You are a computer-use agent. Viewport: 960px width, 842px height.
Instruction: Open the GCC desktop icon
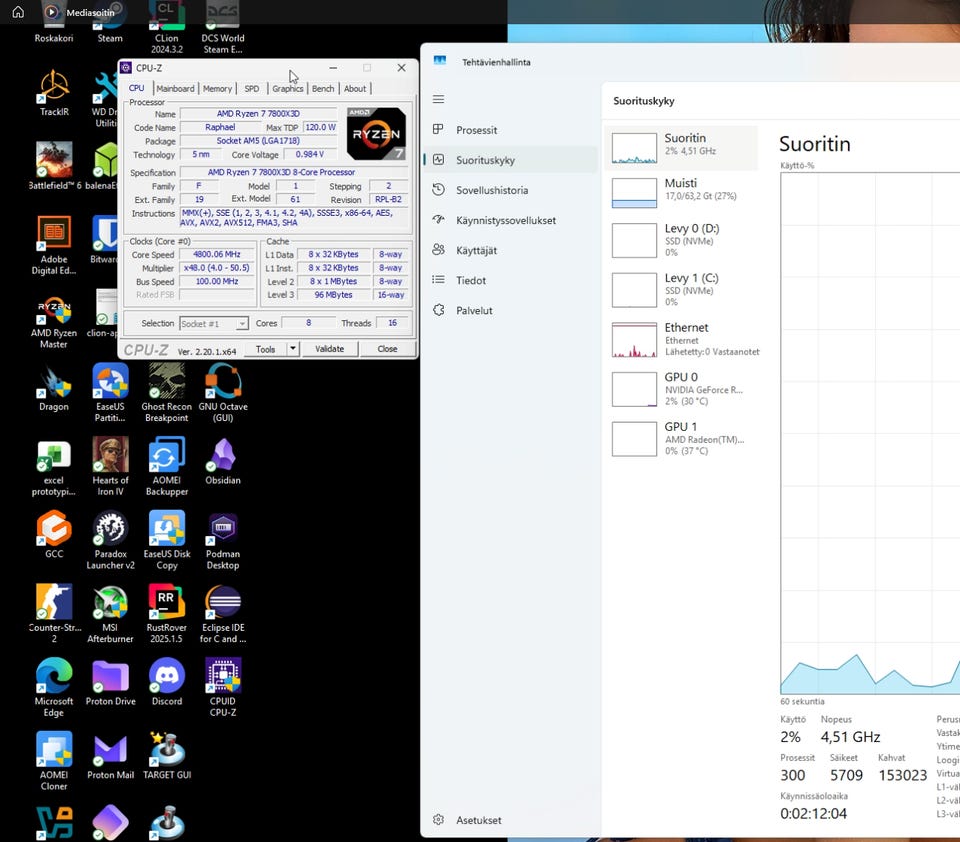(x=54, y=534)
